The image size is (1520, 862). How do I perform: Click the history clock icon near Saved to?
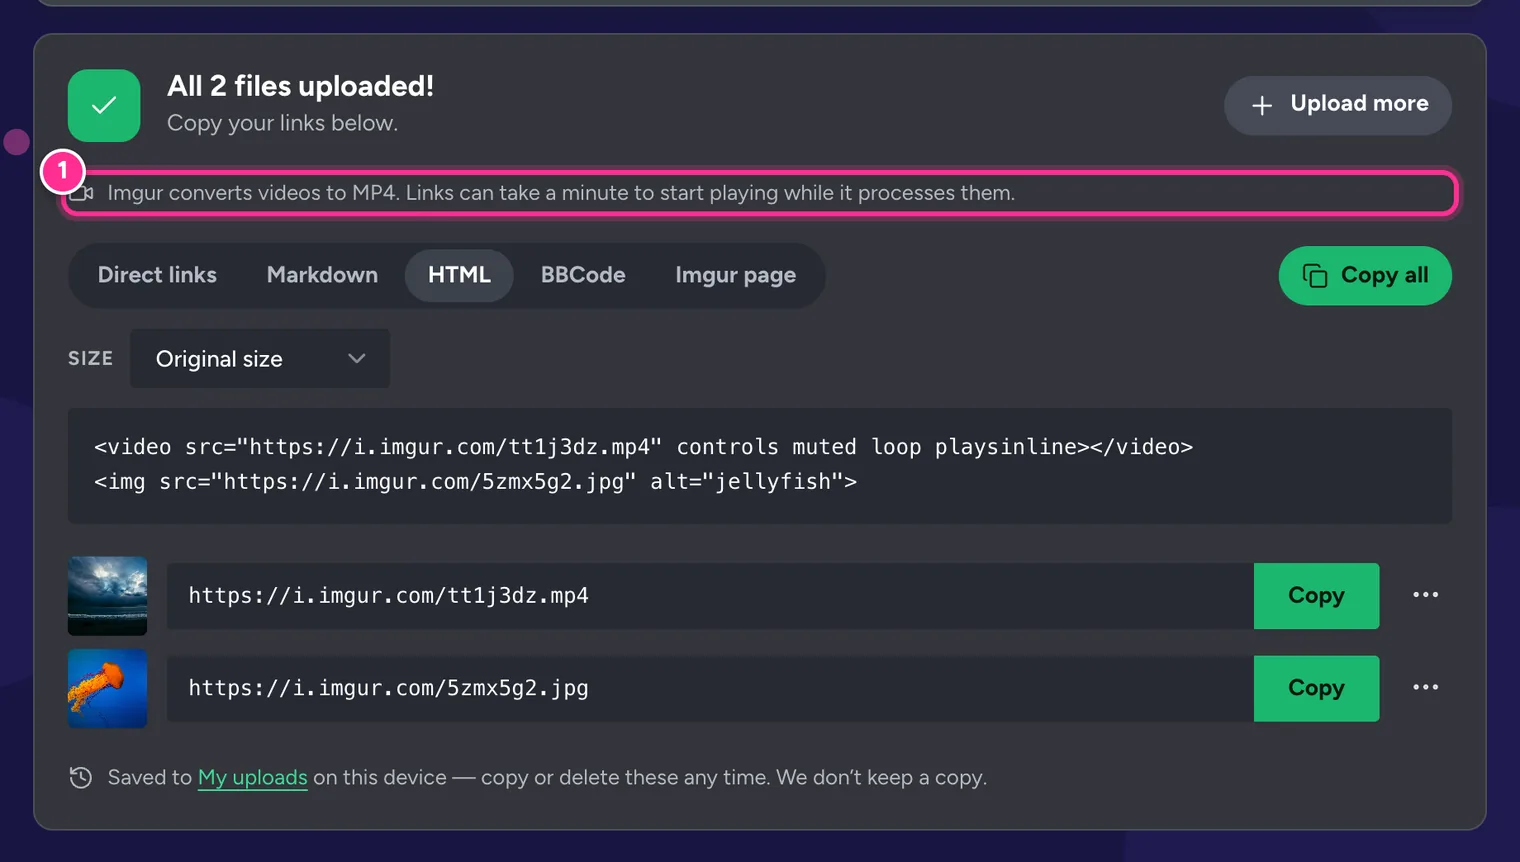click(81, 777)
